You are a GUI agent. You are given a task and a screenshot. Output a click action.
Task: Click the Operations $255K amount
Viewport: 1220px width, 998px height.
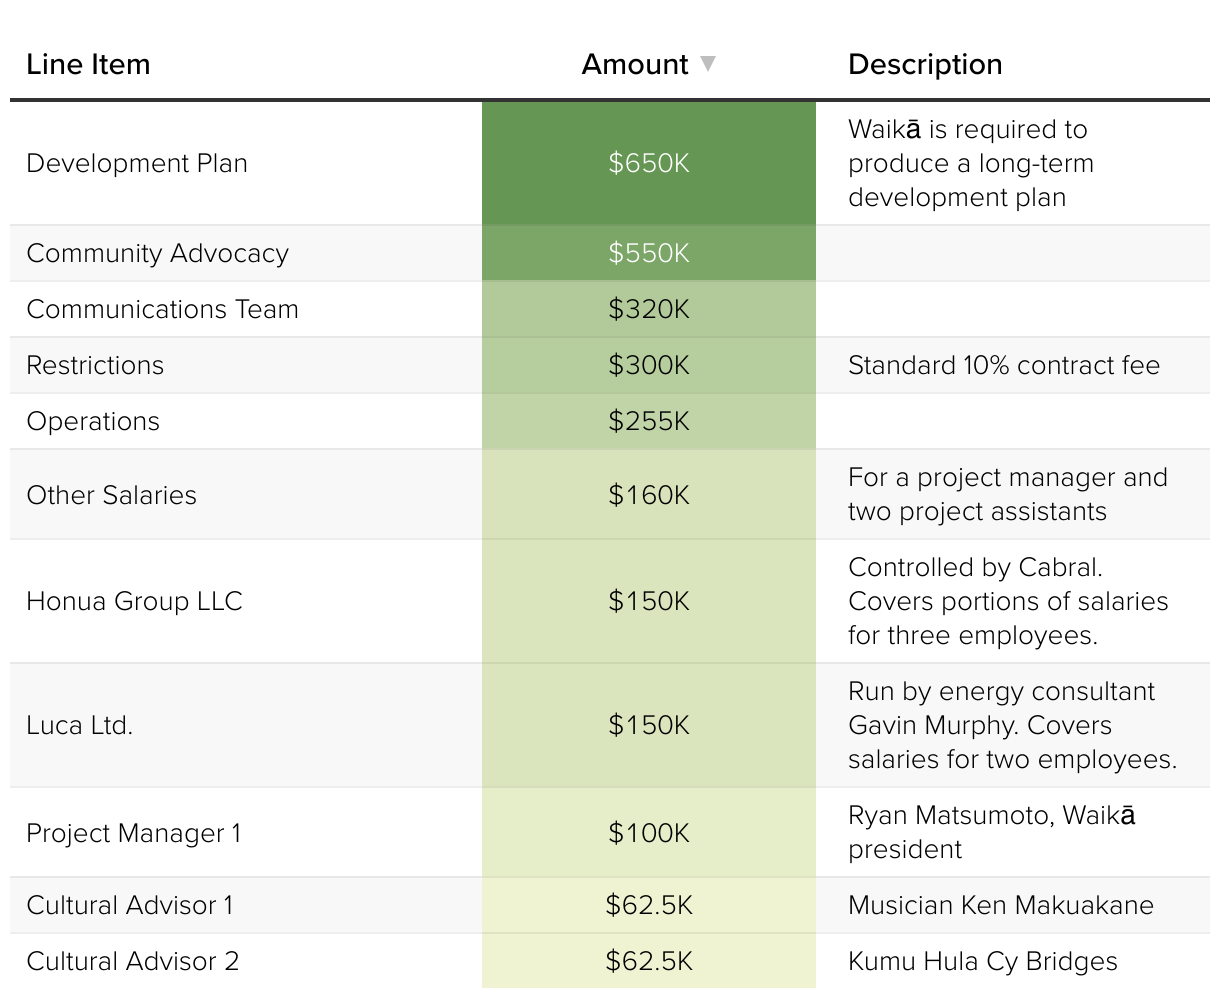tap(648, 421)
